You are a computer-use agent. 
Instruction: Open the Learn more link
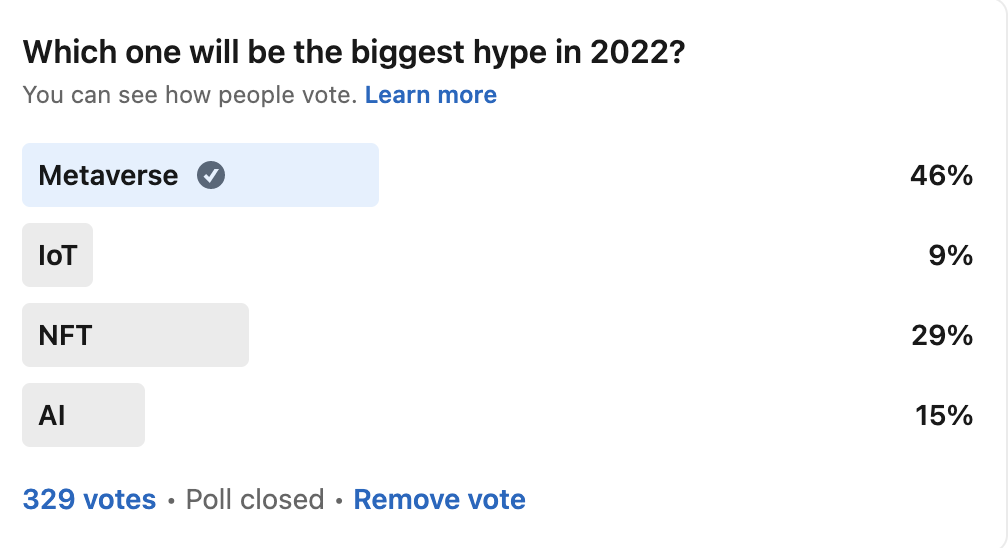(430, 95)
